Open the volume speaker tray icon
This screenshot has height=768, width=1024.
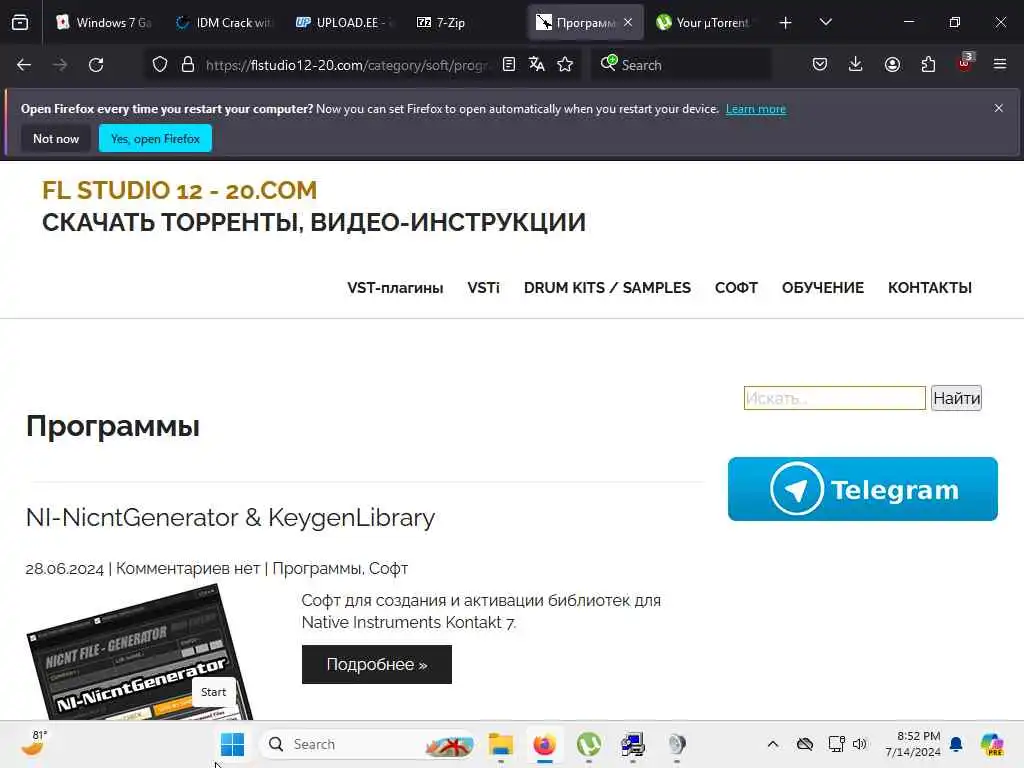tap(860, 744)
